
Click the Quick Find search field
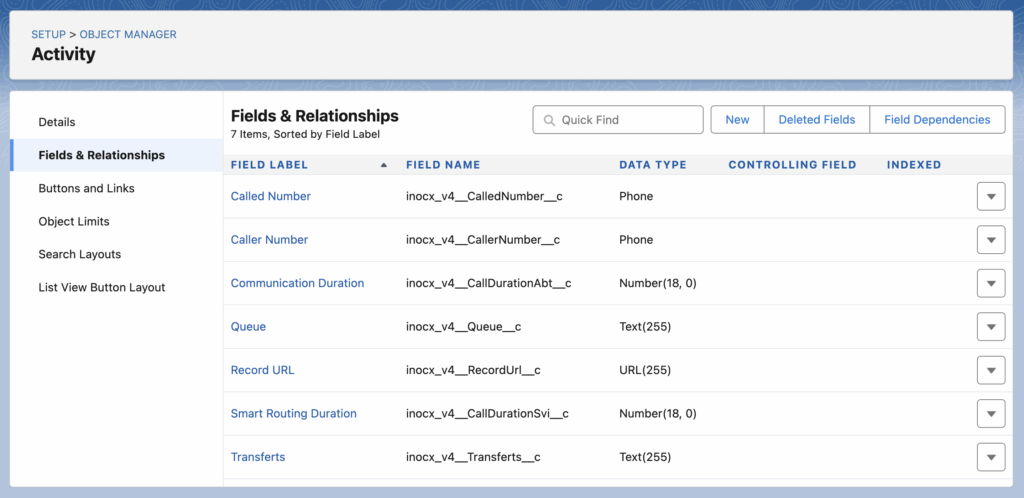point(618,120)
